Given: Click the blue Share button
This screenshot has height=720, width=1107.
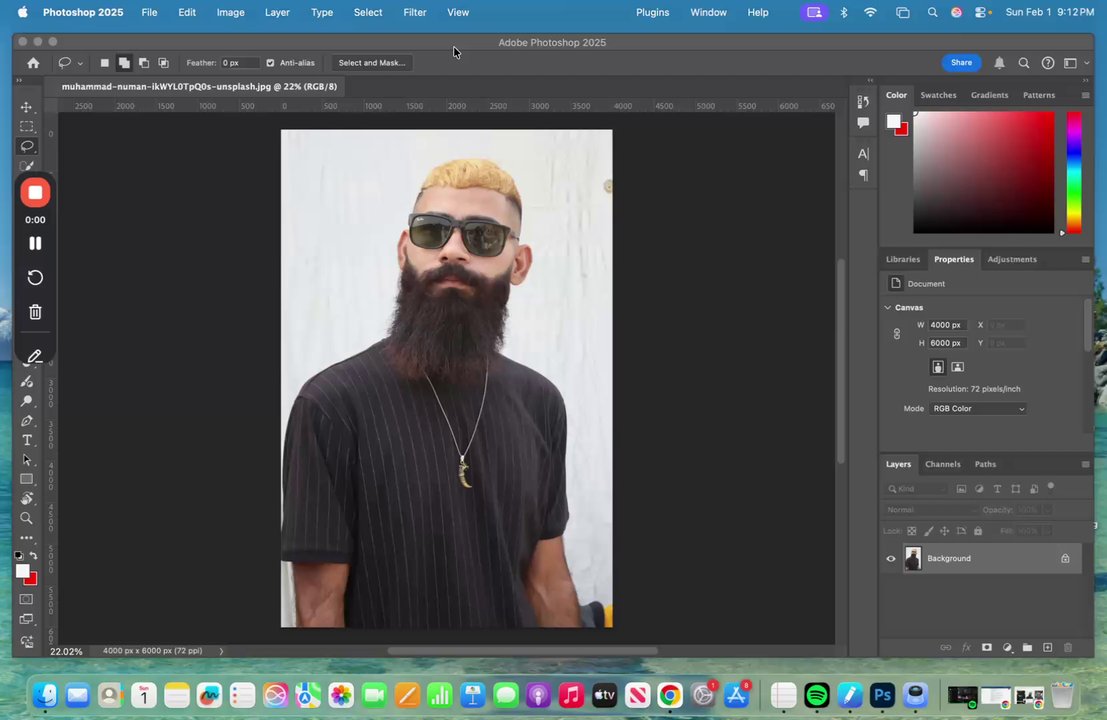Looking at the screenshot, I should click(x=960, y=62).
